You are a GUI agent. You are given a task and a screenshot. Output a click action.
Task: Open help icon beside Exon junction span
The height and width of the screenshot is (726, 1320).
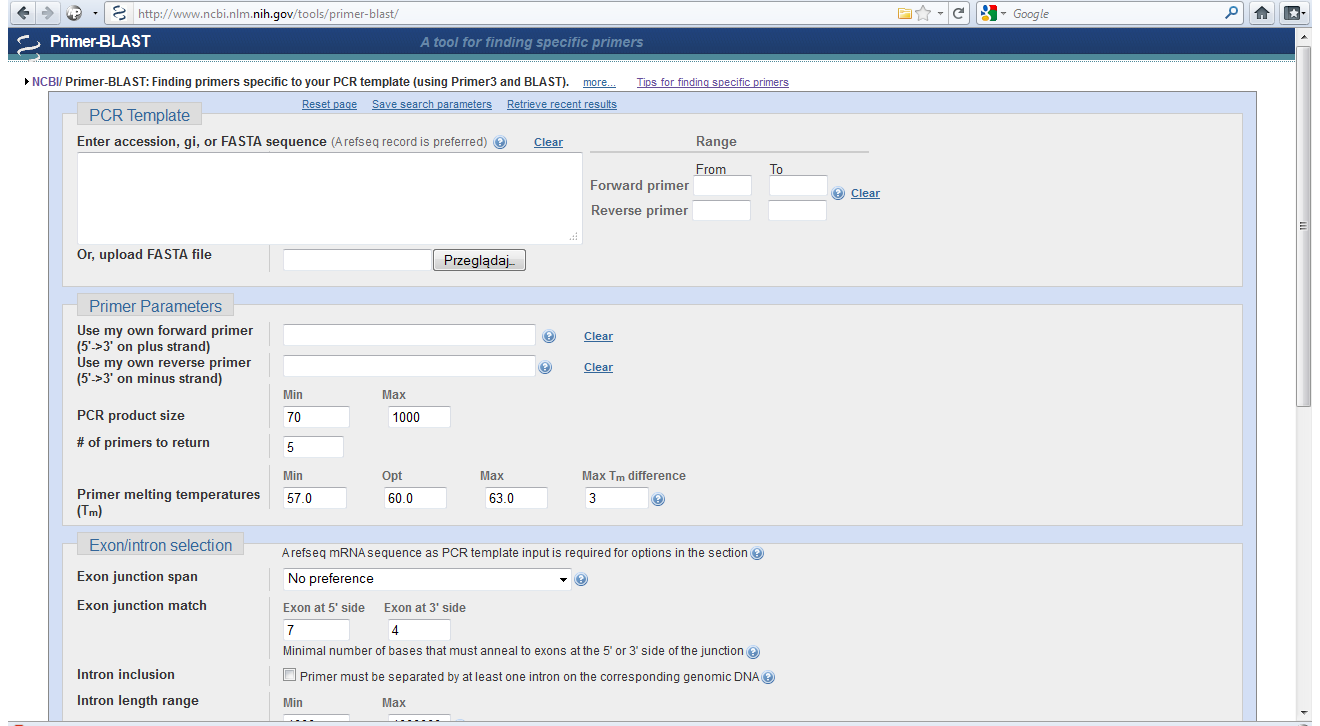pos(581,579)
